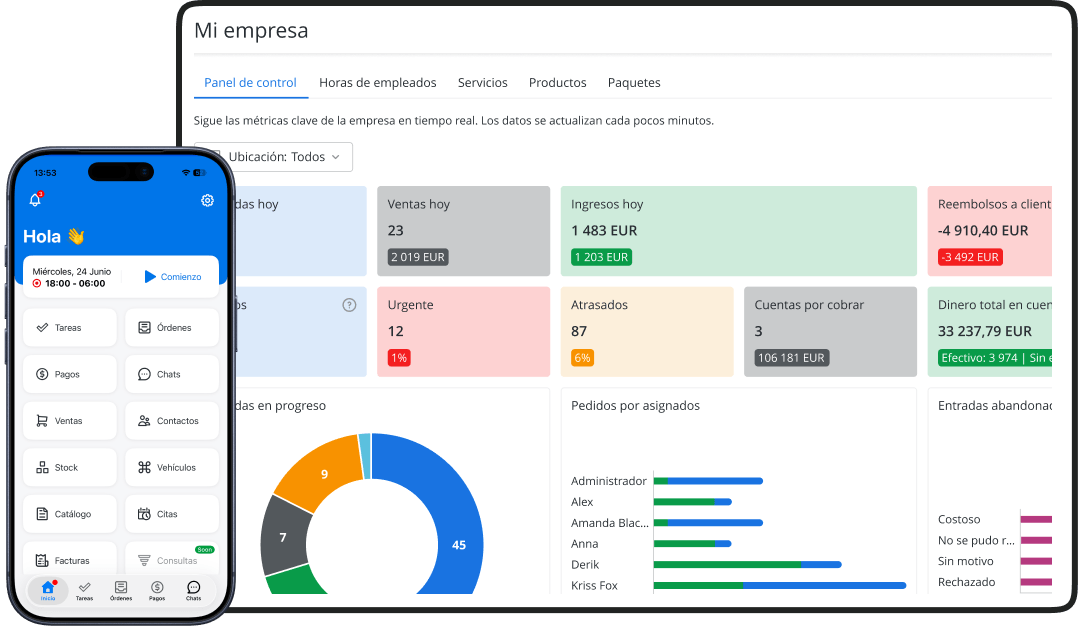Tap the Comienzo play icon
The image size is (1078, 630).
(x=150, y=276)
